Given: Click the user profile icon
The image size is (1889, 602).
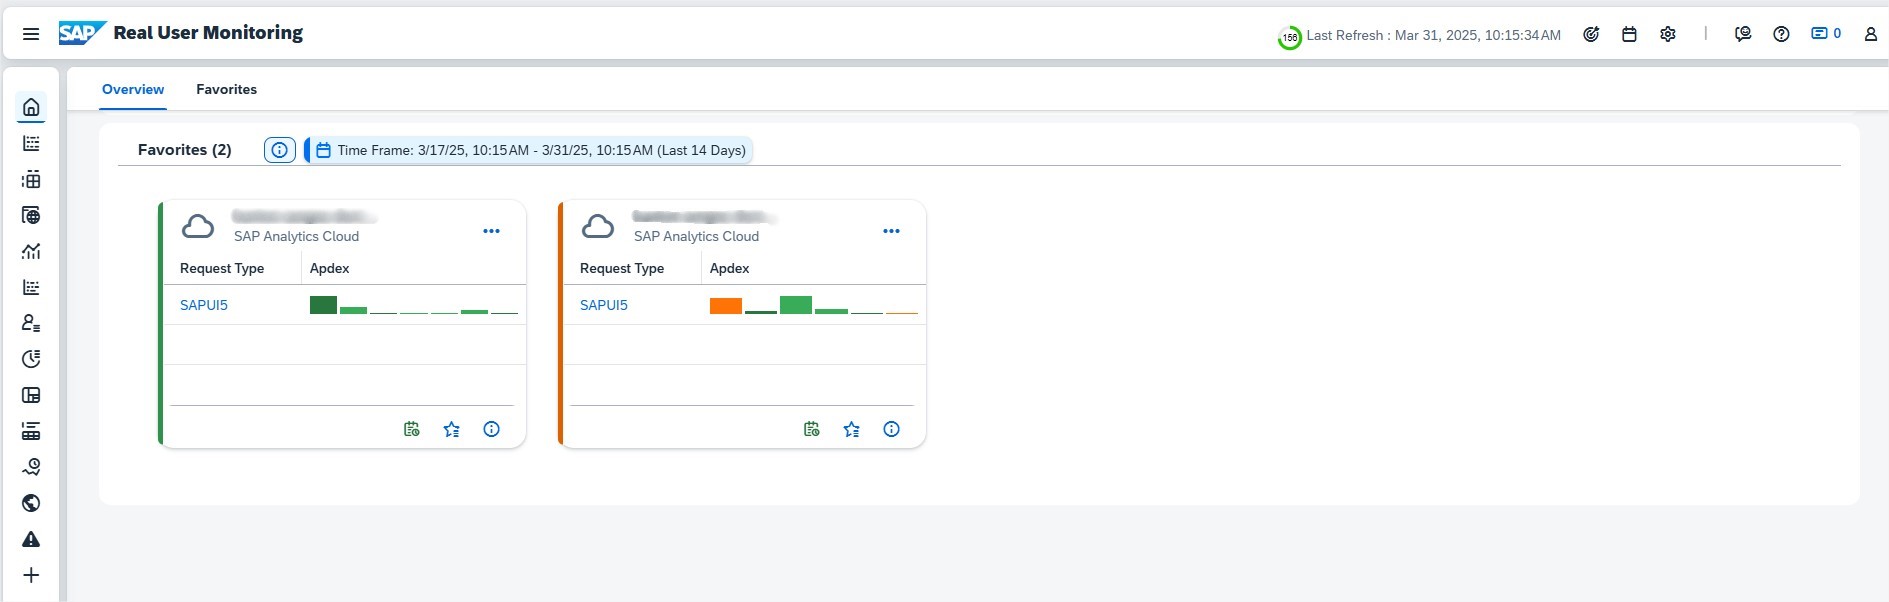Looking at the screenshot, I should [1870, 34].
